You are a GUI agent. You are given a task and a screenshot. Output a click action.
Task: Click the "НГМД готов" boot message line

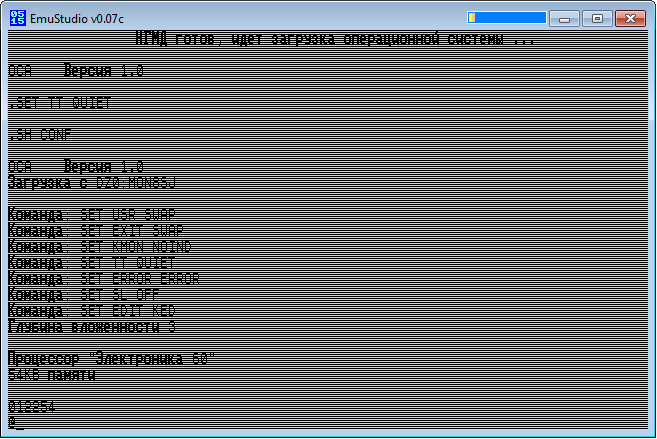pyautogui.click(x=334, y=40)
